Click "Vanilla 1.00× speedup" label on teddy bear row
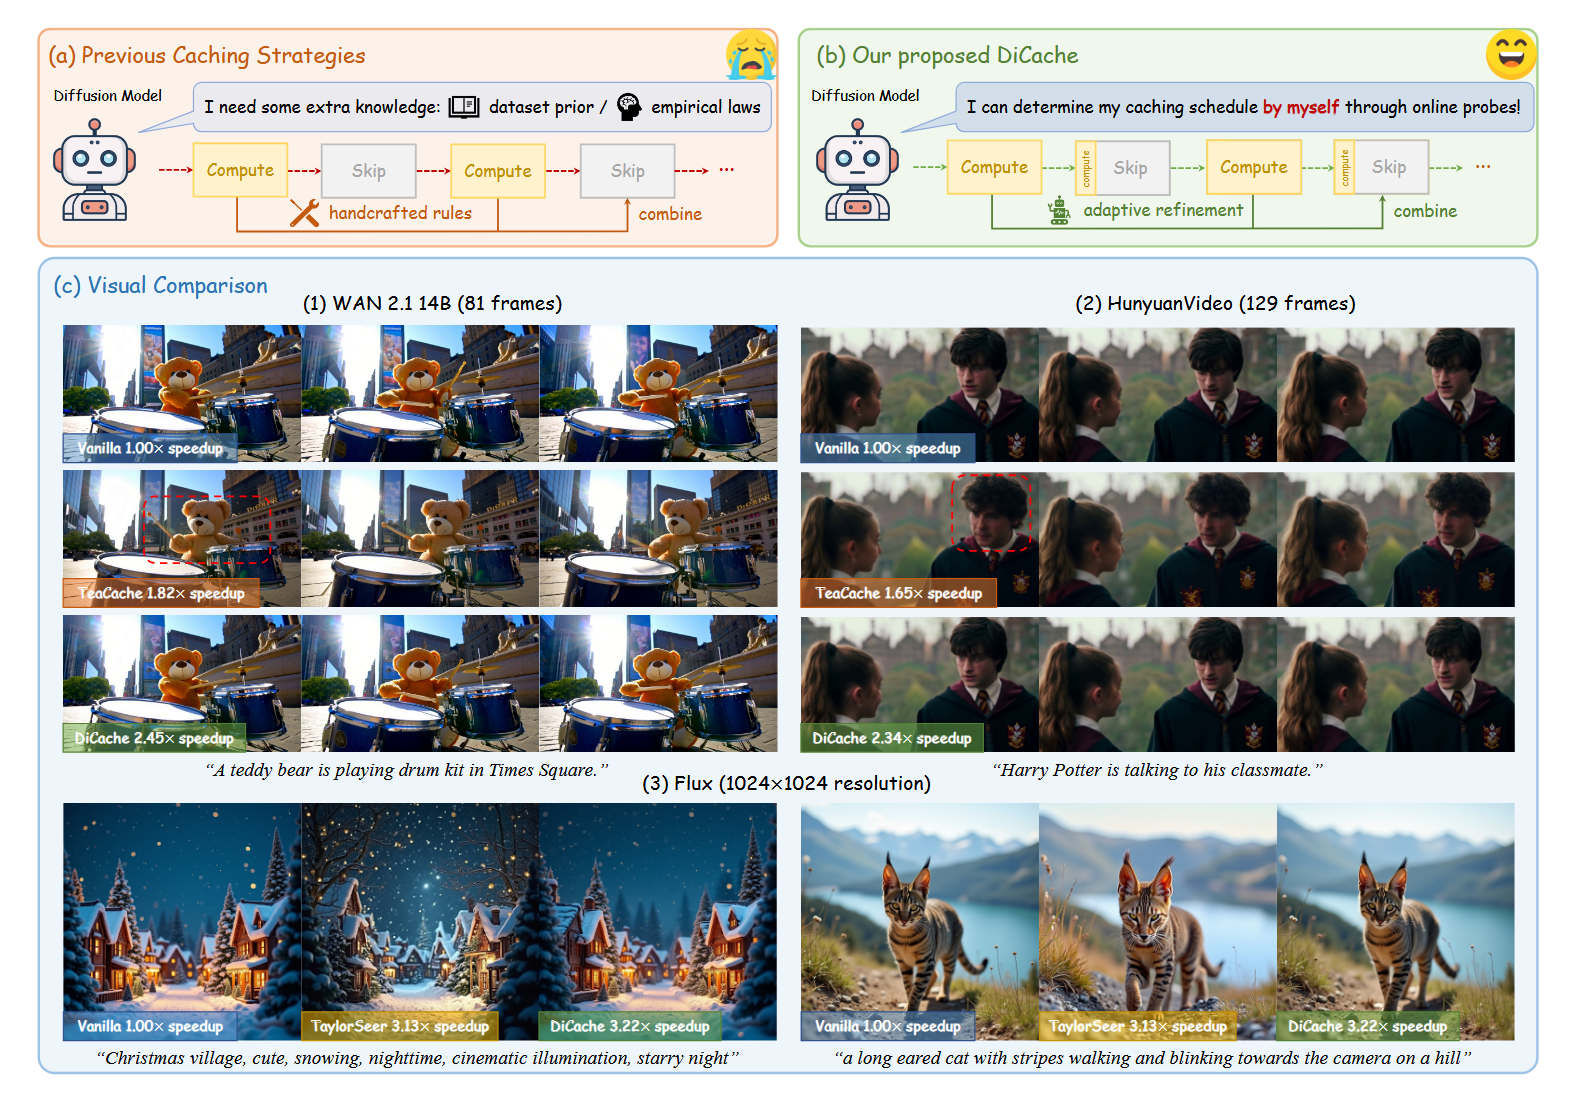 coord(150,448)
